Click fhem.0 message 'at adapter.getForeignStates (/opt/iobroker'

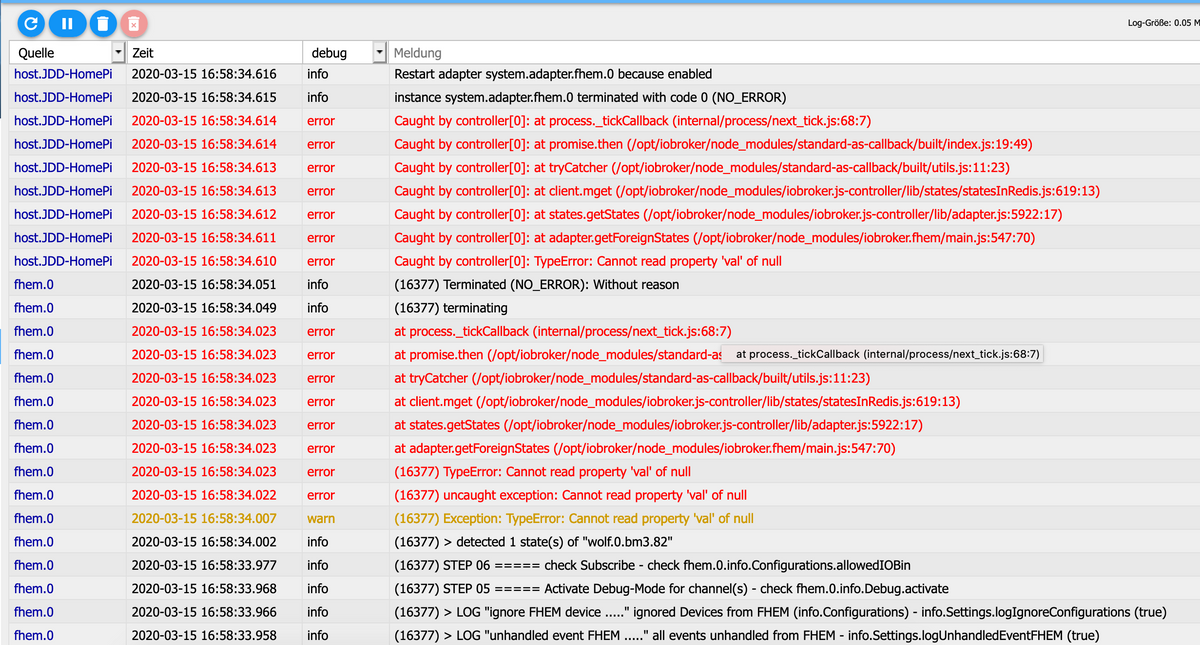click(x=645, y=448)
